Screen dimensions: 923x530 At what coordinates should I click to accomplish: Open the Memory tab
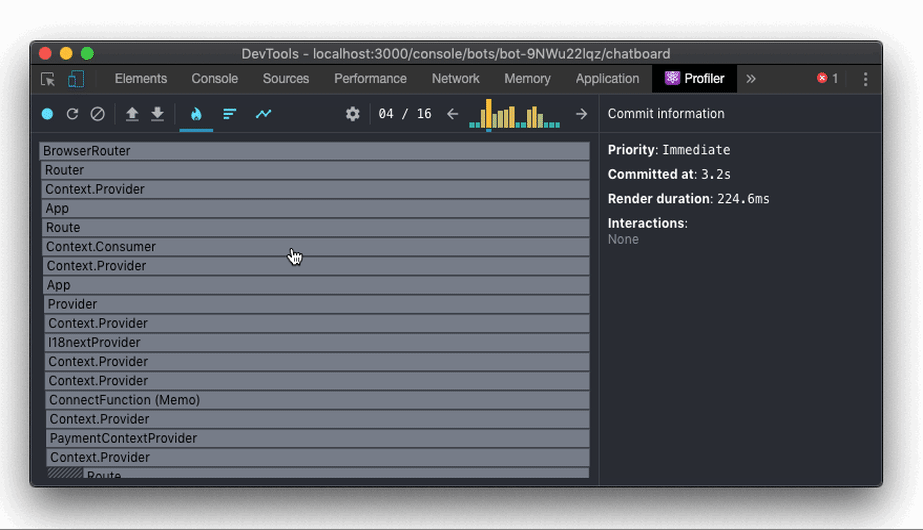527,78
